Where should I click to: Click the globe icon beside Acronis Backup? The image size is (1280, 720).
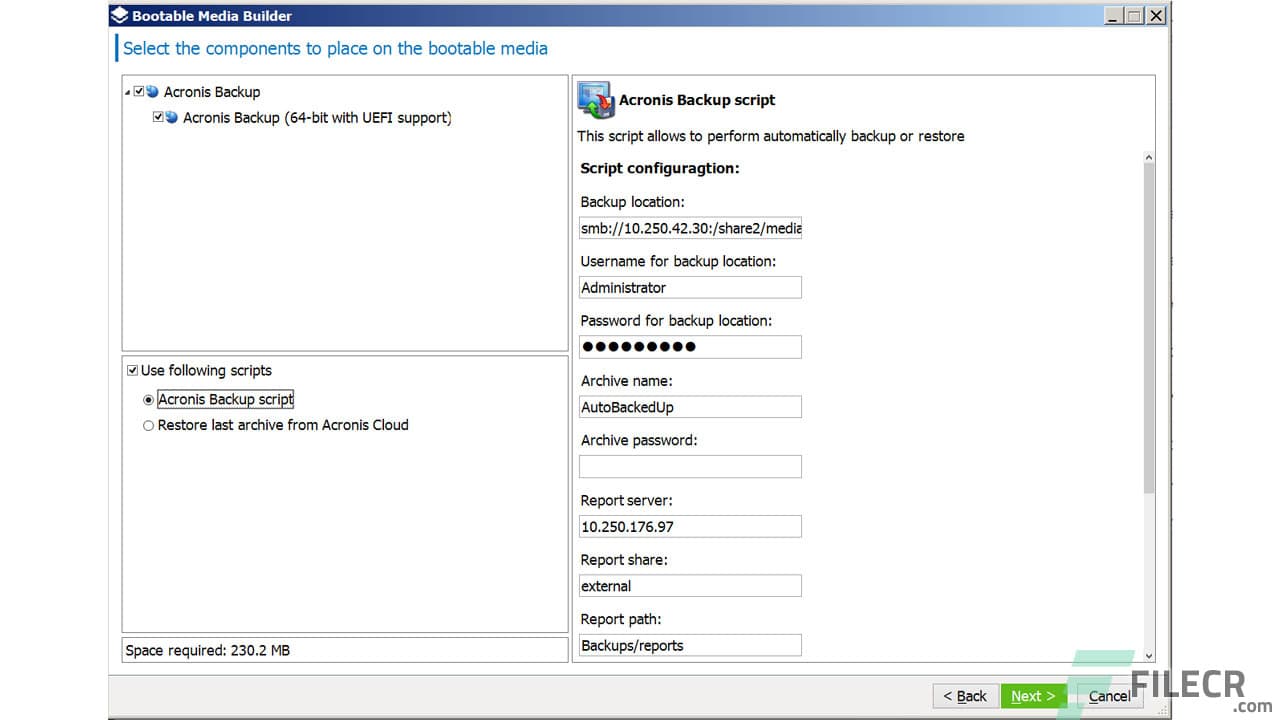click(152, 91)
